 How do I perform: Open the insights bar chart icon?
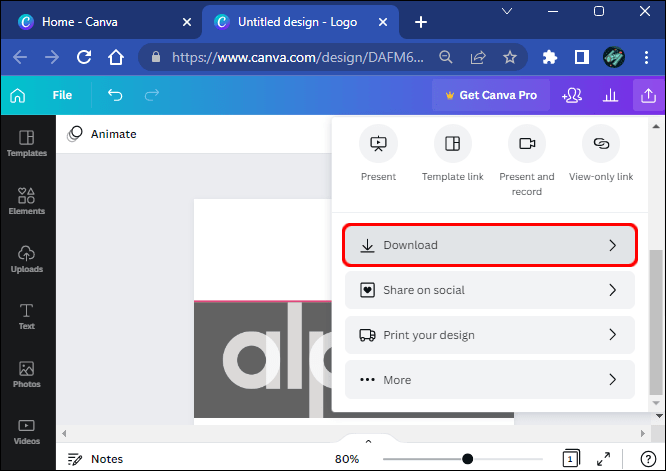click(610, 95)
